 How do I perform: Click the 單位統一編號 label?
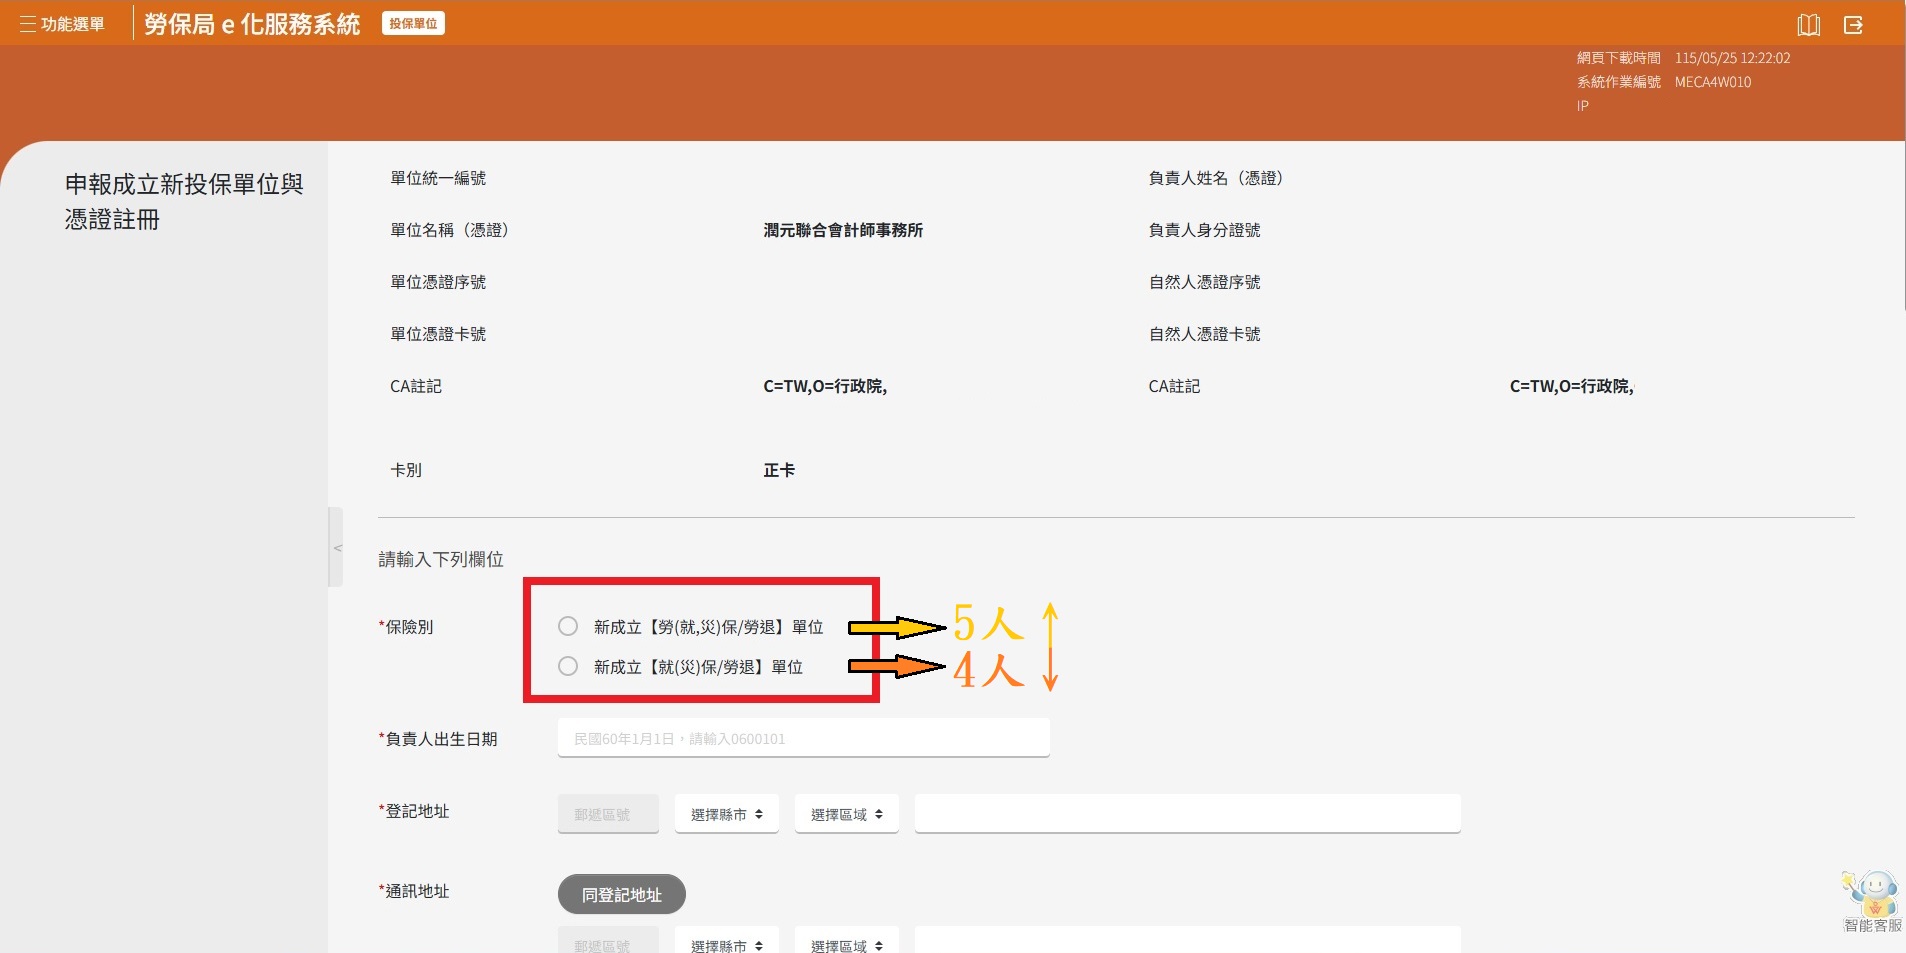coord(438,178)
